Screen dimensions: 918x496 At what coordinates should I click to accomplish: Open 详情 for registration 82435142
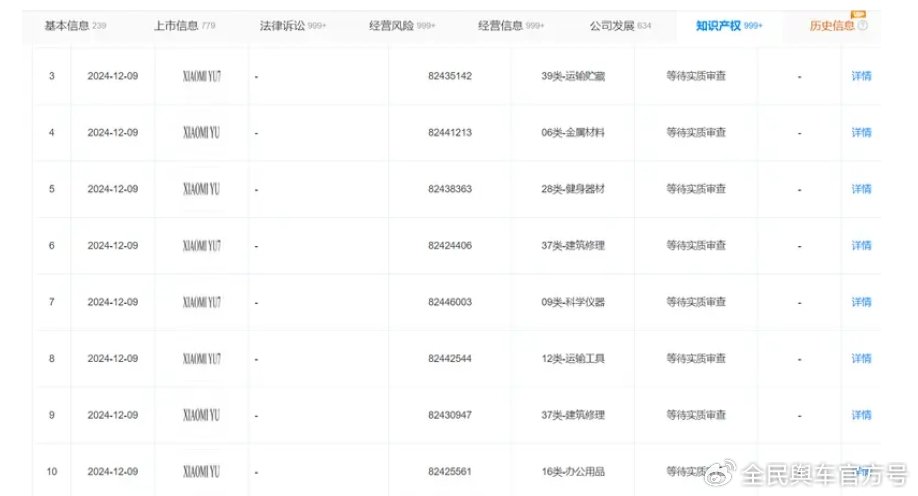coord(860,76)
